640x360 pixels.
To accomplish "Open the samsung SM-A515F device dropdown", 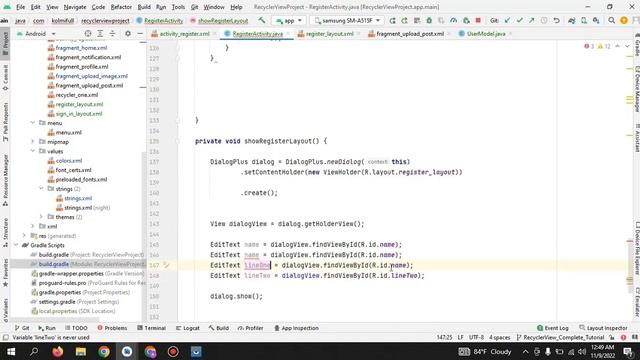I will point(347,20).
